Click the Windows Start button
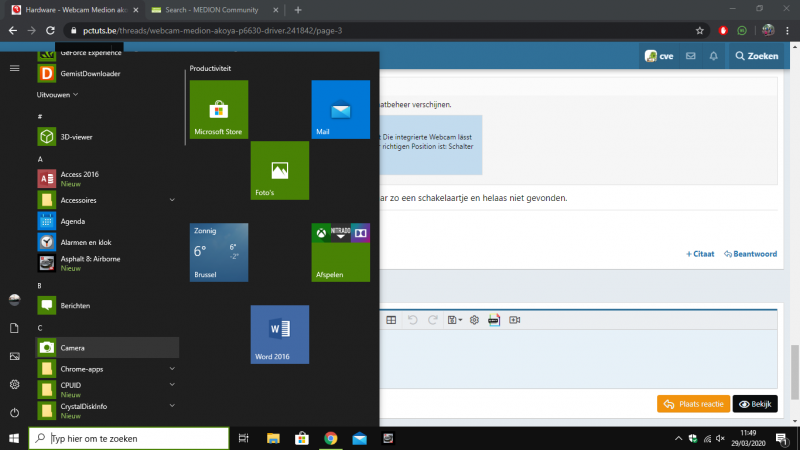Viewport: 800px width, 450px height. pyautogui.click(x=14, y=438)
